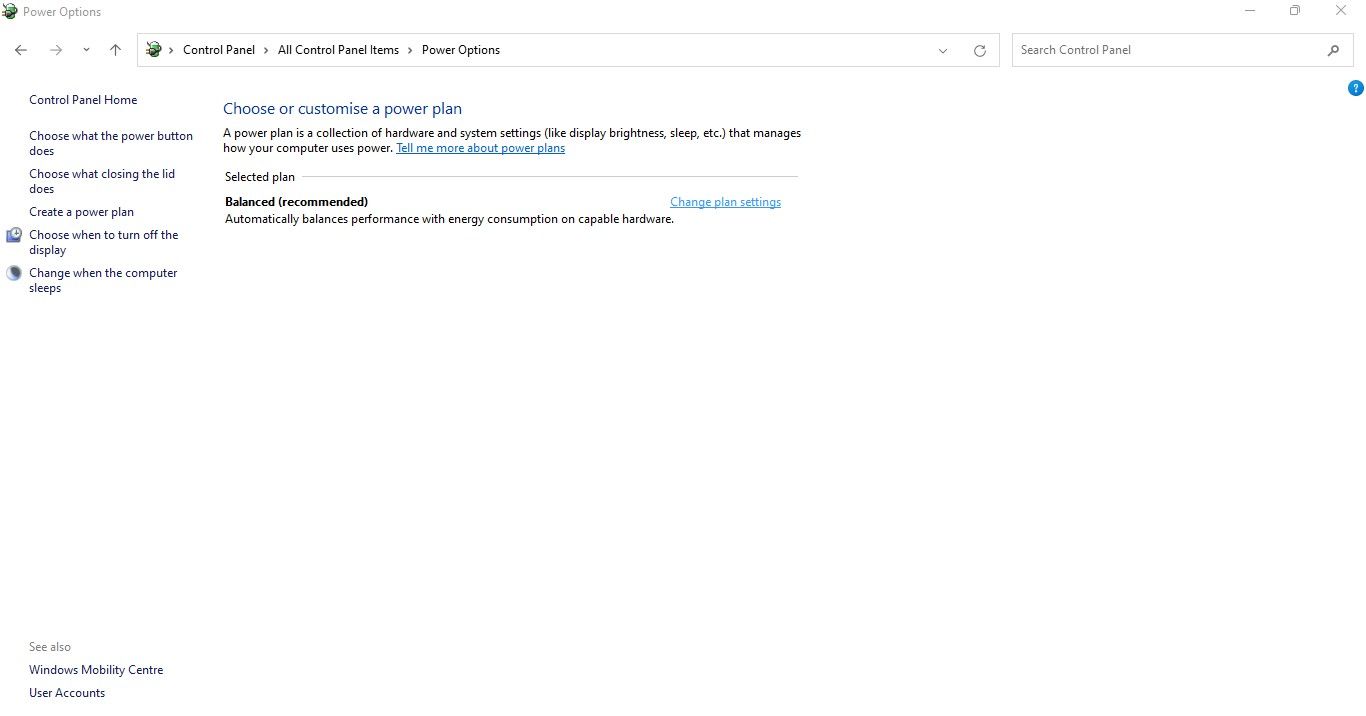
Task: Open Tell me more about power plans
Action: [480, 148]
